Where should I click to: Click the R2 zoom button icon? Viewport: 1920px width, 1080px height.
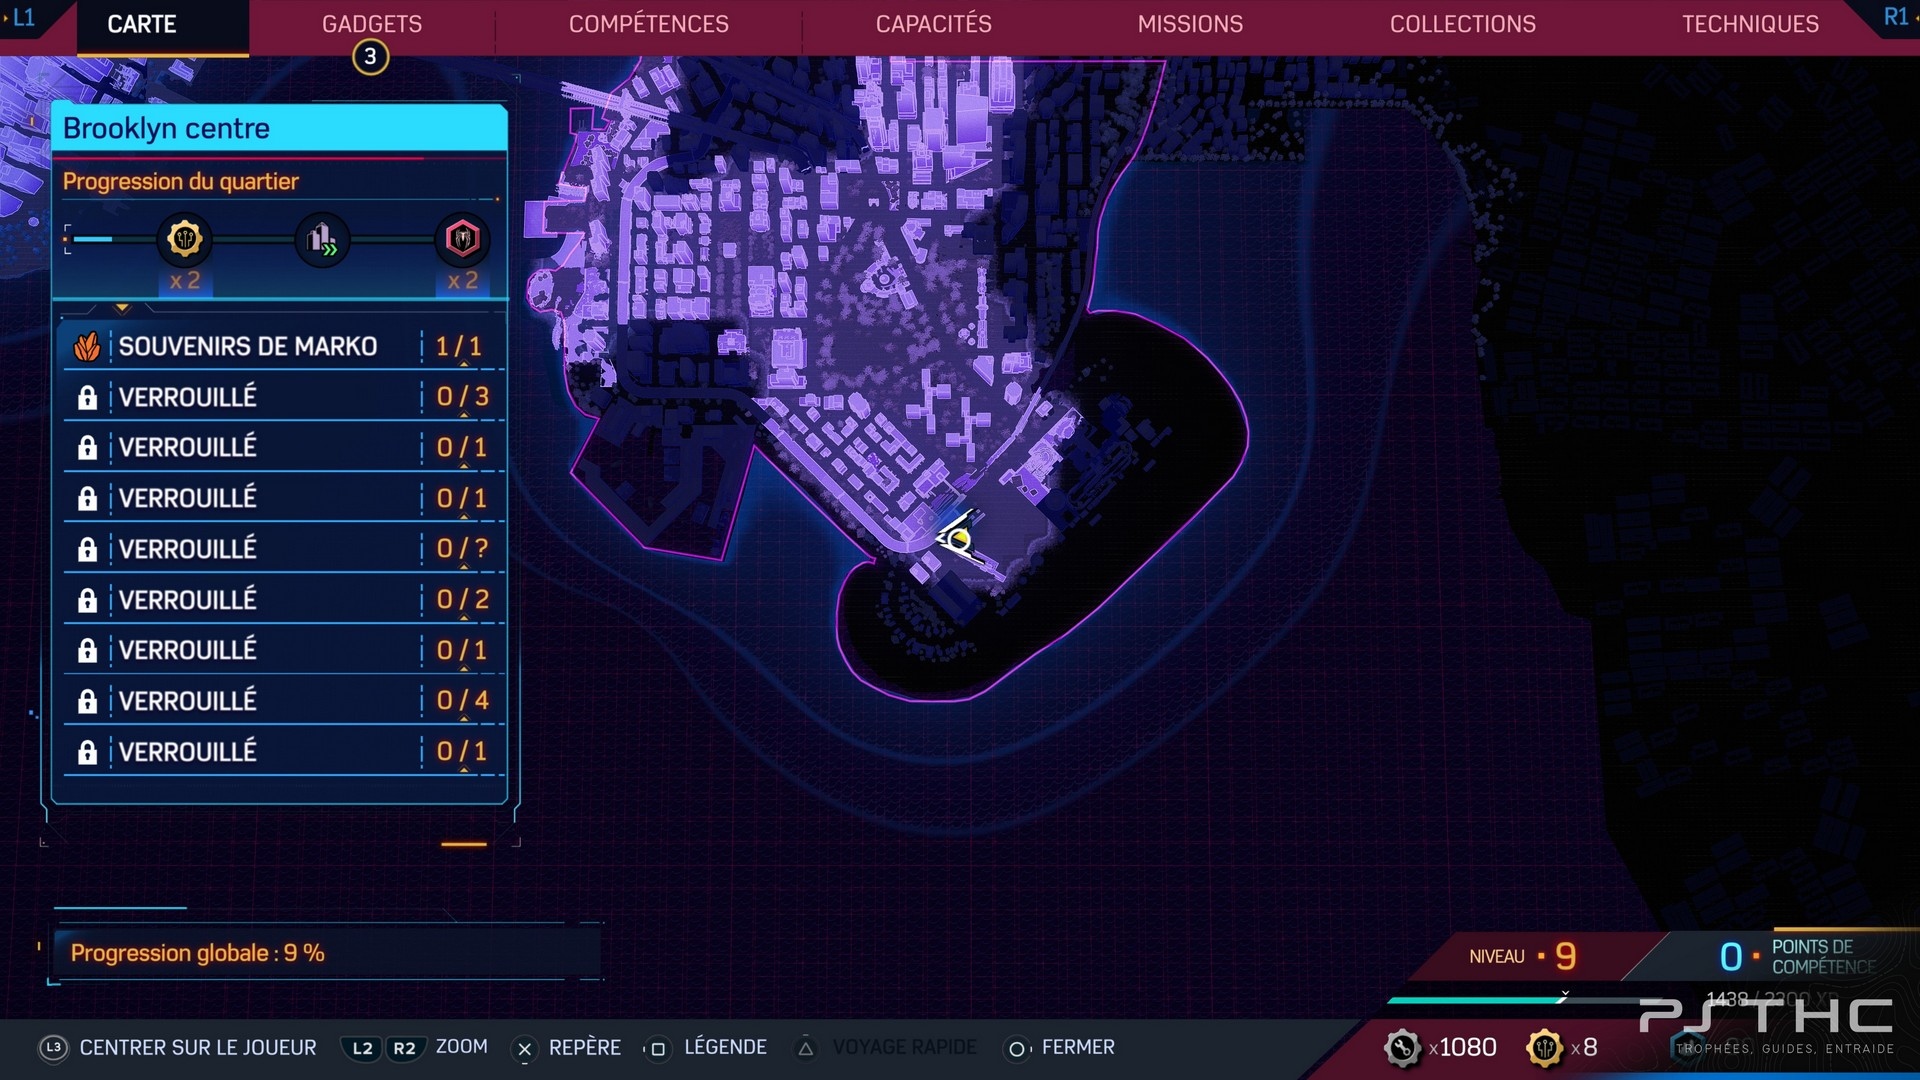(x=404, y=1048)
